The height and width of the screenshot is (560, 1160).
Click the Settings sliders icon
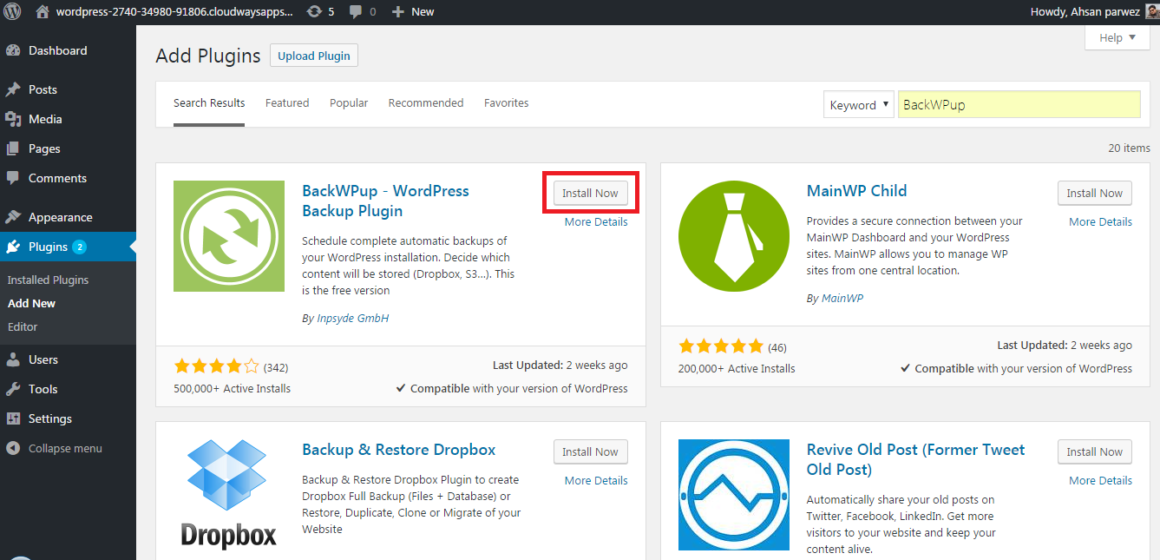click(13, 419)
